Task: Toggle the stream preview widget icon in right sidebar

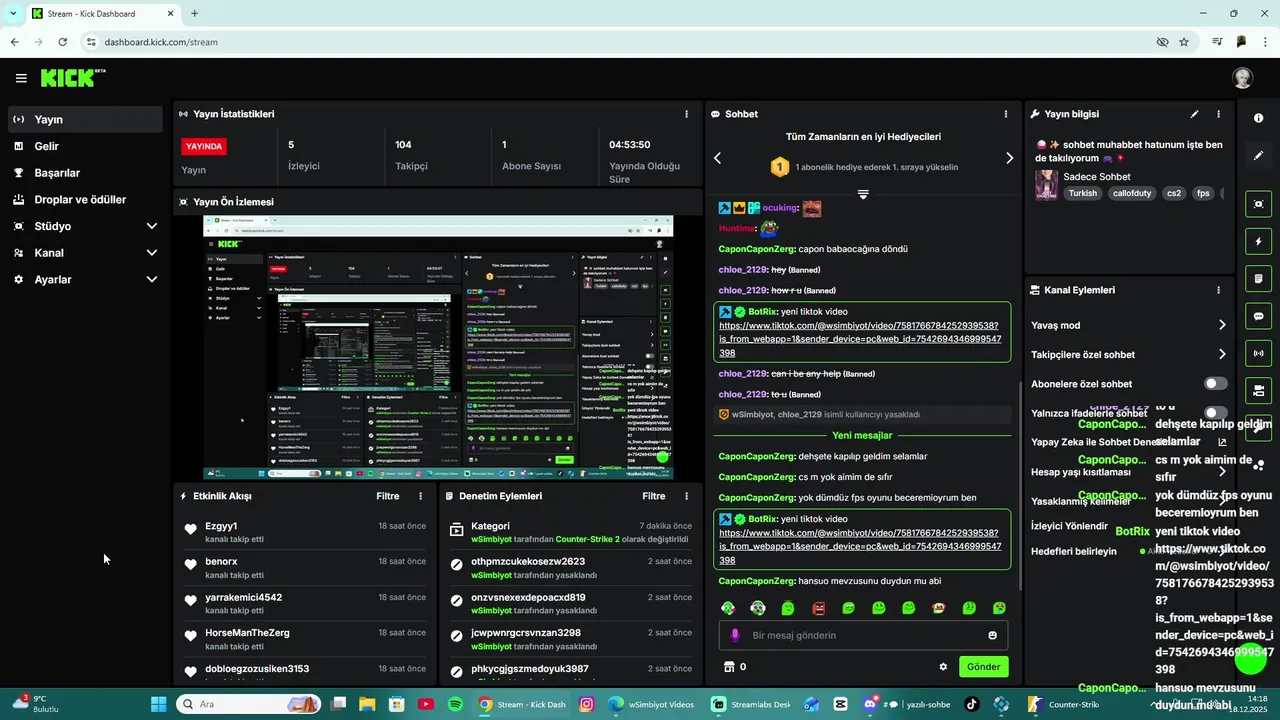Action: coord(1258,204)
